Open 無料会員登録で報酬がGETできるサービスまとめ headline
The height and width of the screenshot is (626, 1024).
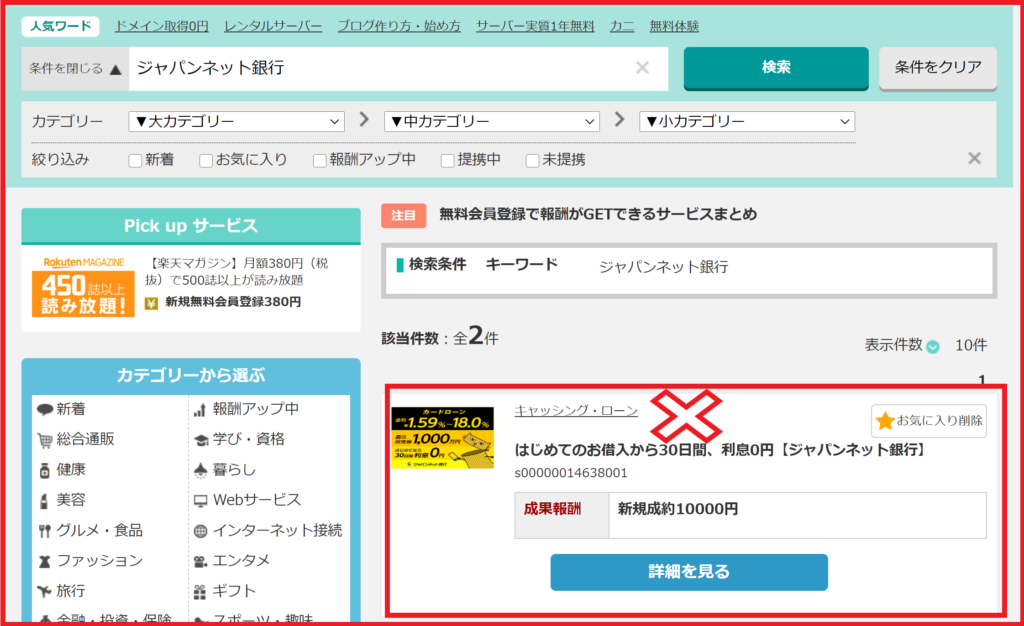(x=598, y=214)
